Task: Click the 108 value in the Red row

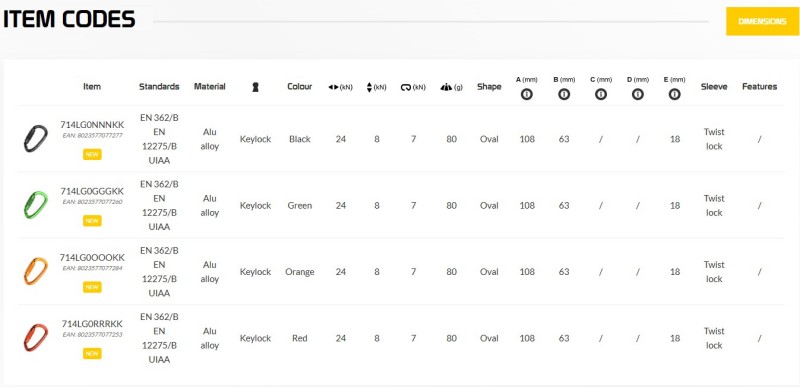Action: point(527,338)
